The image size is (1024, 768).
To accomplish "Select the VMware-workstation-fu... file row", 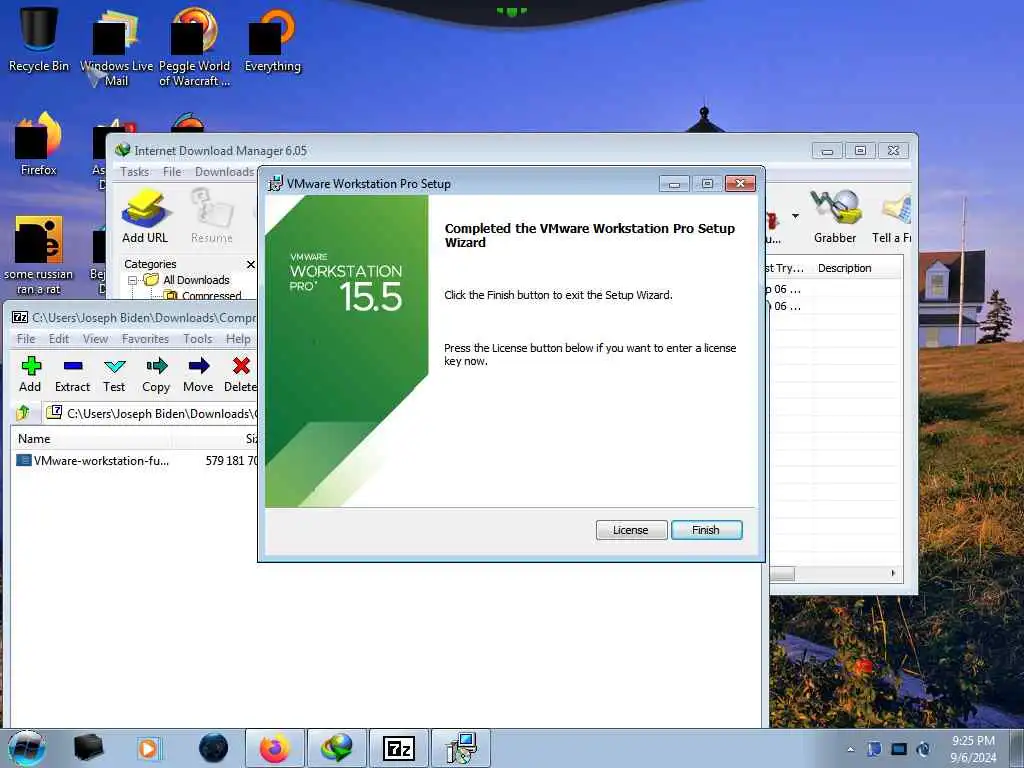I will coord(134,460).
